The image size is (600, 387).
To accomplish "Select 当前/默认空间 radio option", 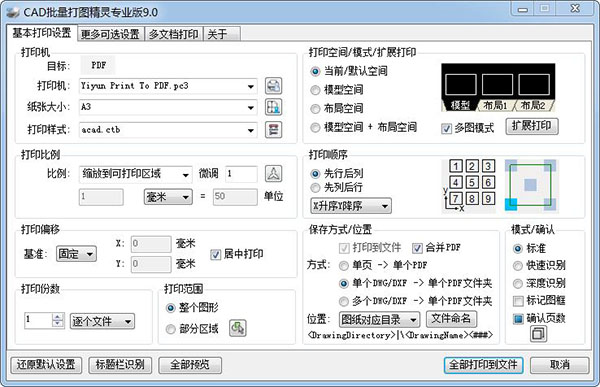I will (x=349, y=71).
